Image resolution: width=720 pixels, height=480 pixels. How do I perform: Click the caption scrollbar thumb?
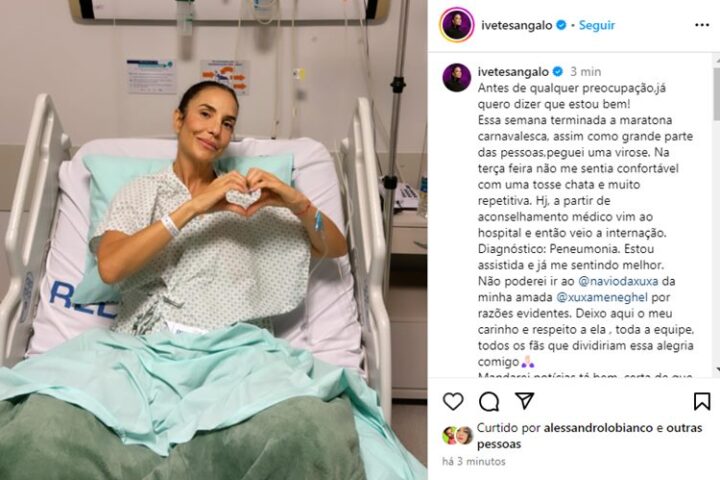click(x=716, y=94)
